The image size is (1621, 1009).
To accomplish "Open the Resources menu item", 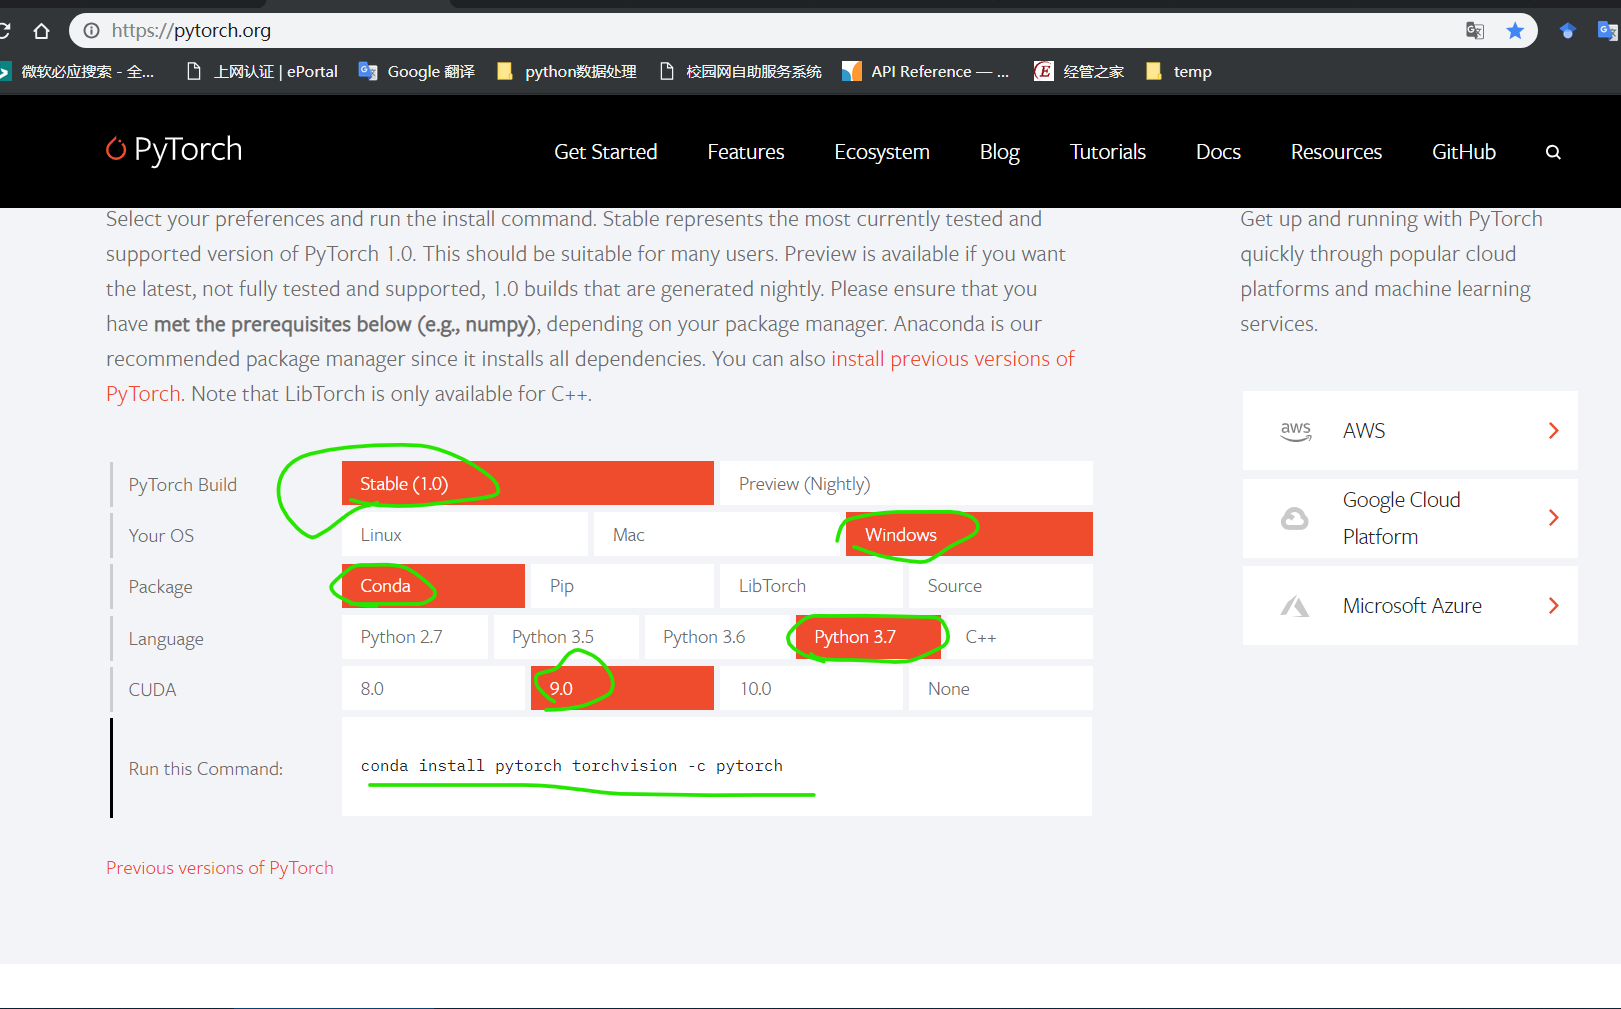I will tap(1336, 152).
